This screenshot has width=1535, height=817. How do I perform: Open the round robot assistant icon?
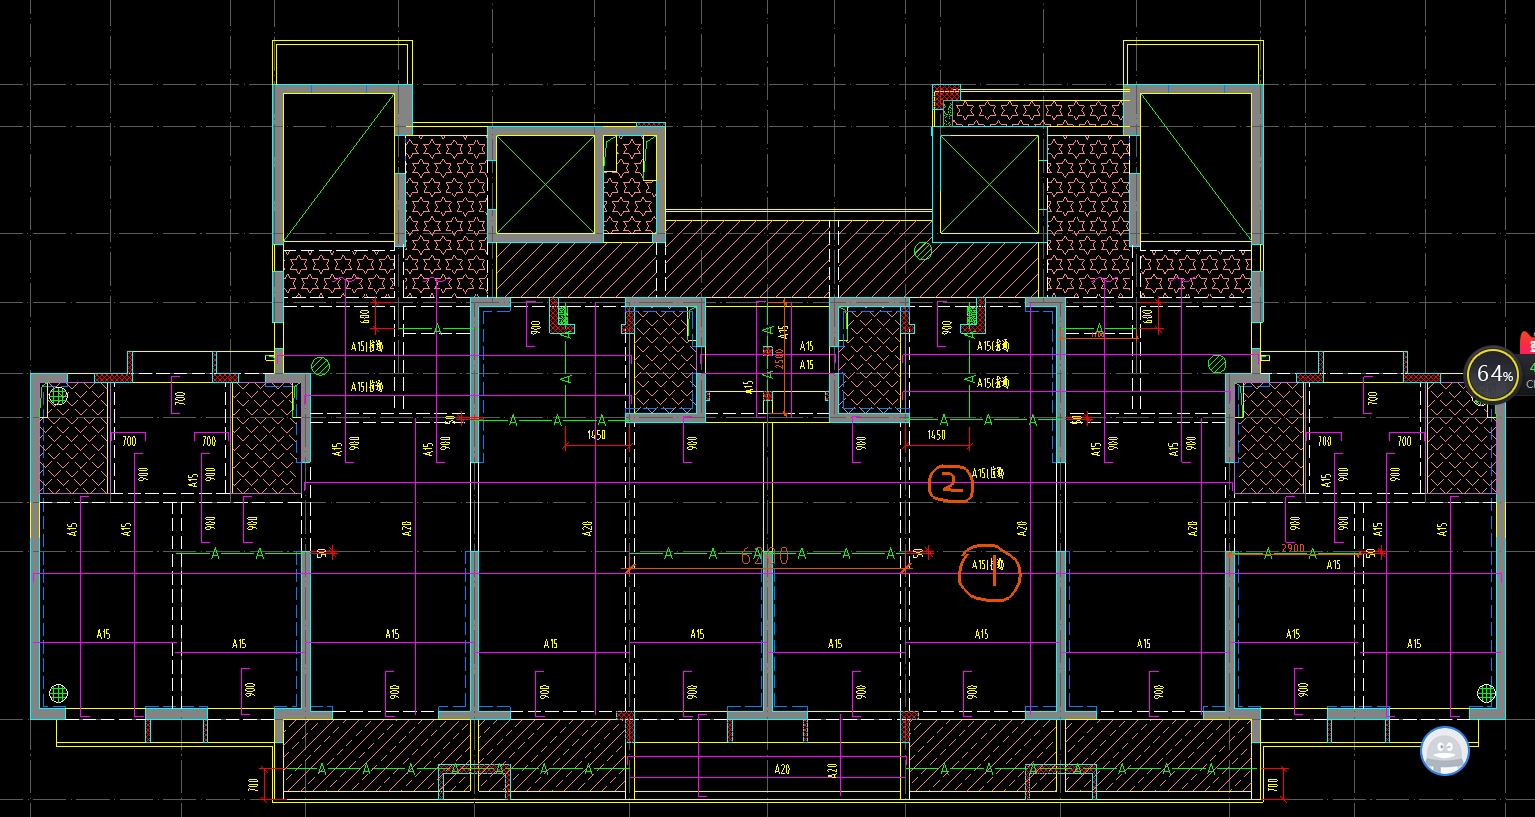coord(1445,750)
